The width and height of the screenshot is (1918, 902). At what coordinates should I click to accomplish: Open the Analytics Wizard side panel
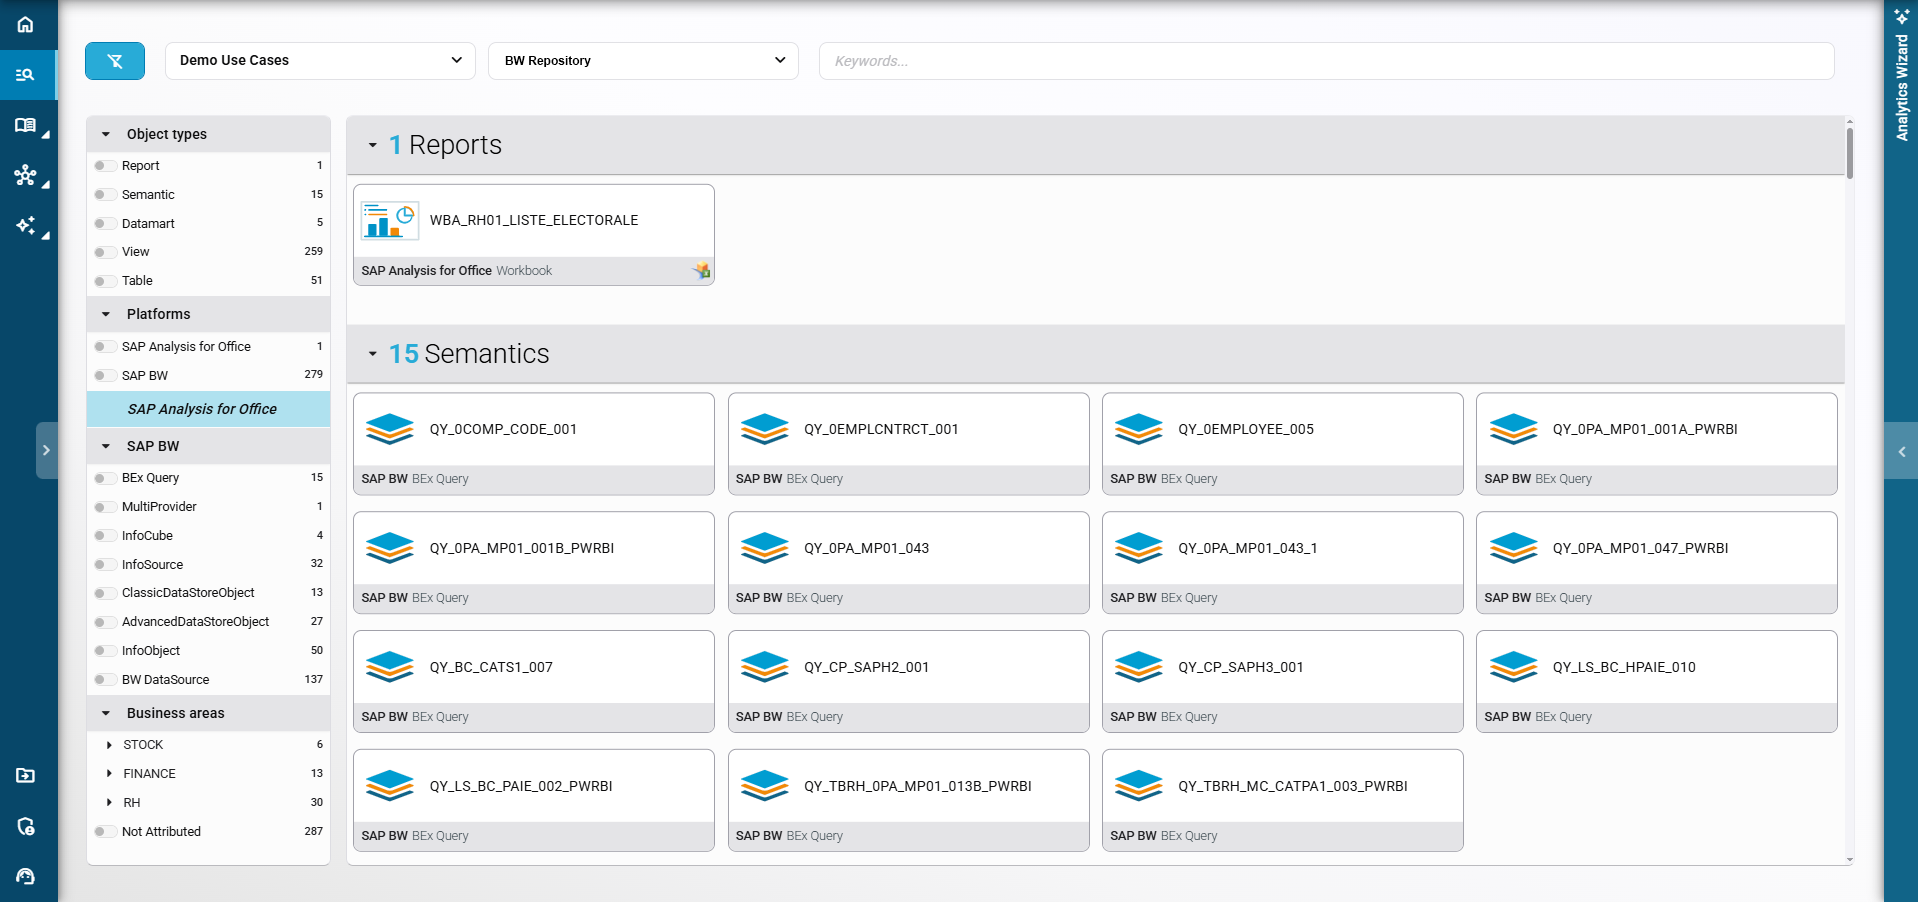[x=1901, y=80]
